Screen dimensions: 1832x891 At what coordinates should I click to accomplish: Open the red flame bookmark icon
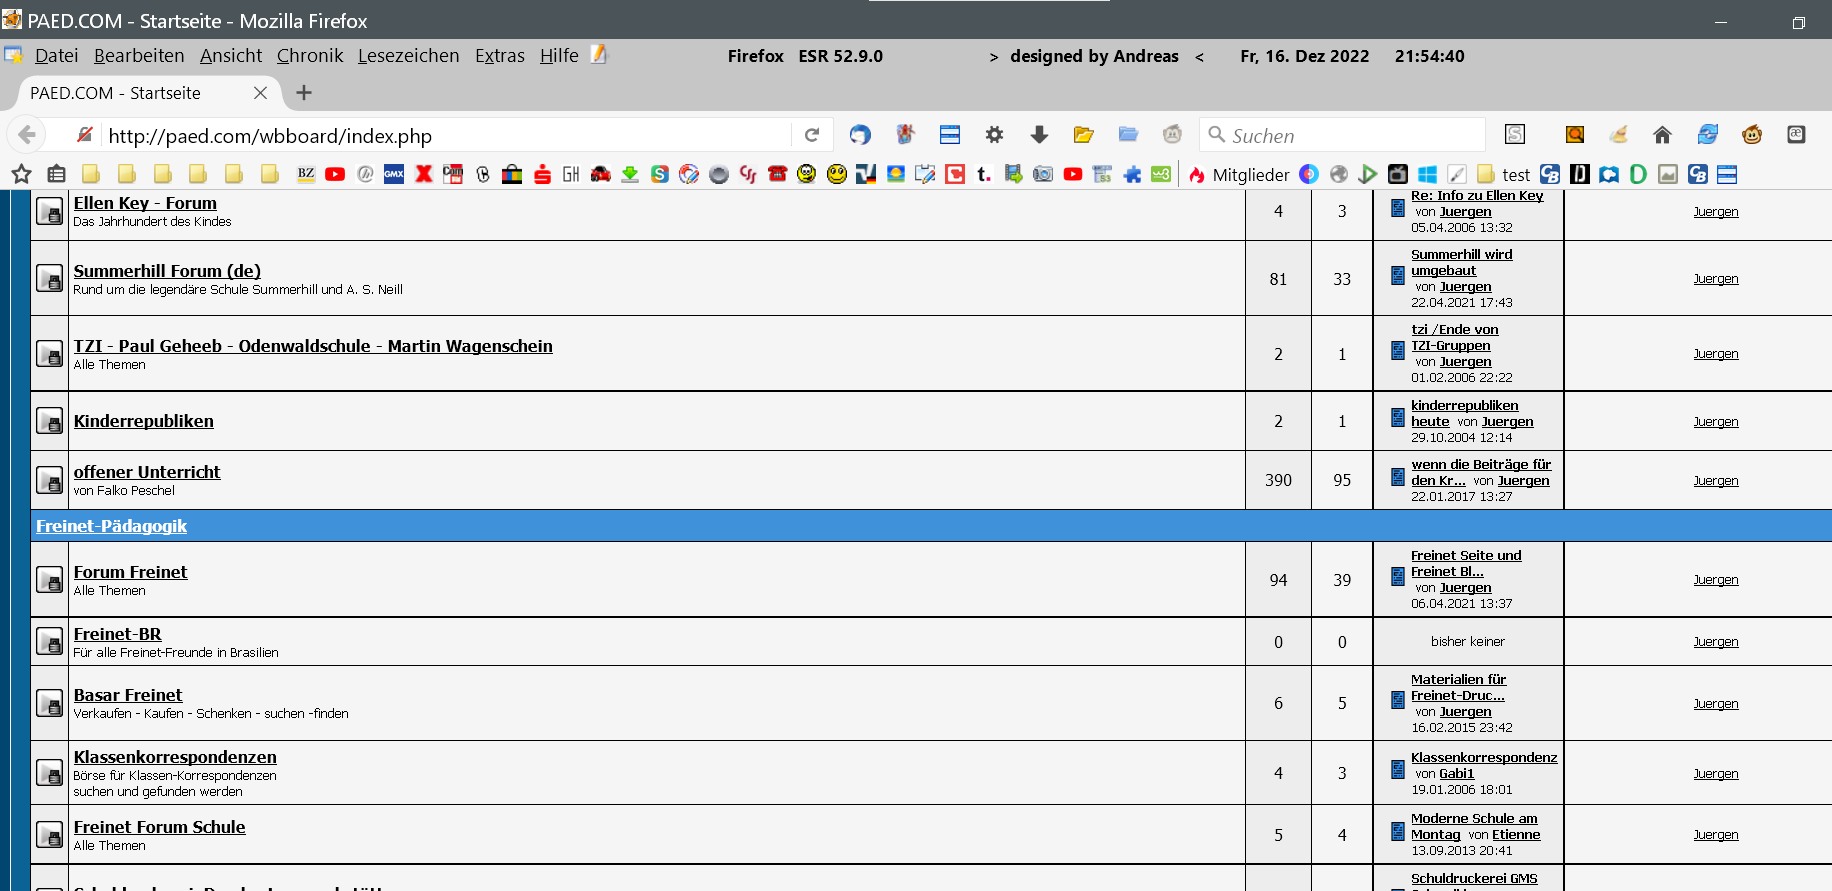(x=1196, y=175)
